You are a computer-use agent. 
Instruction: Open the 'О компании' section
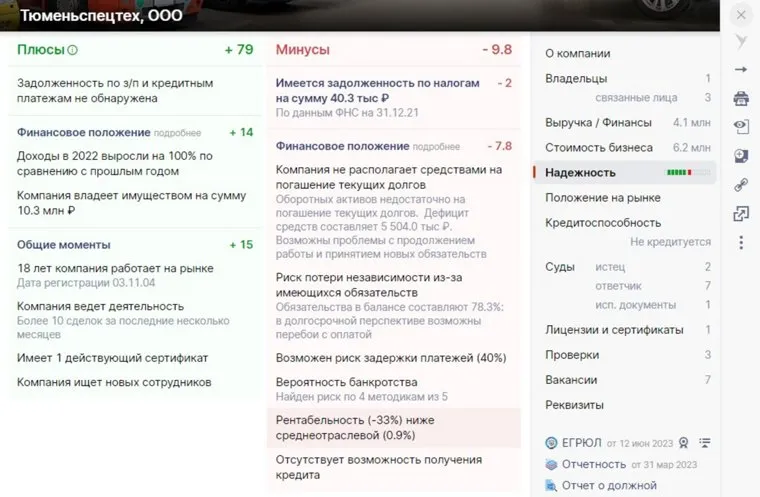pos(577,53)
